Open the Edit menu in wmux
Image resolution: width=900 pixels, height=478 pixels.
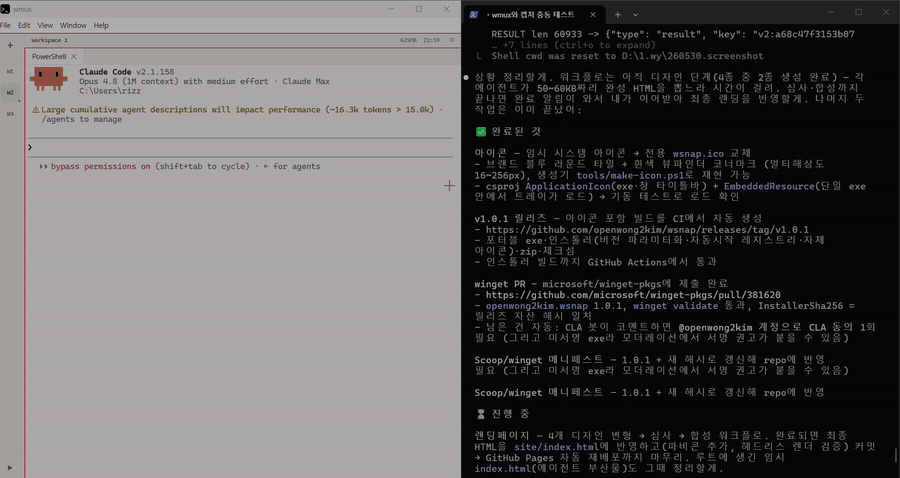24,25
